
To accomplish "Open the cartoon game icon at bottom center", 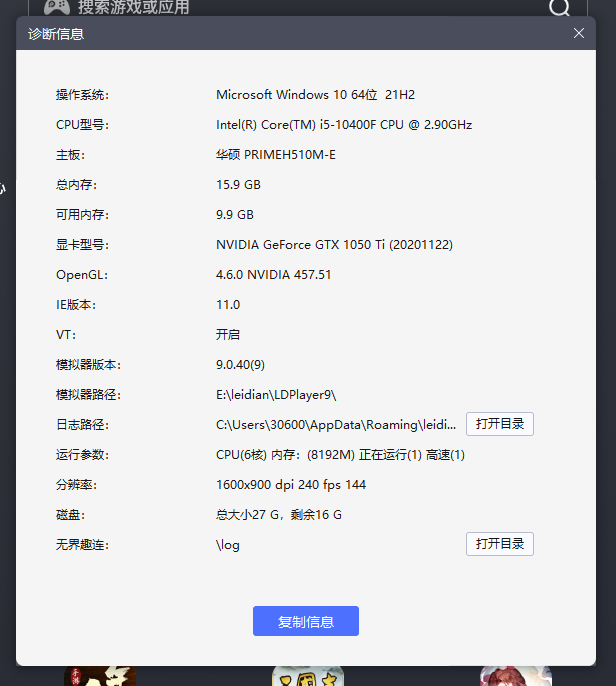I will [x=308, y=676].
